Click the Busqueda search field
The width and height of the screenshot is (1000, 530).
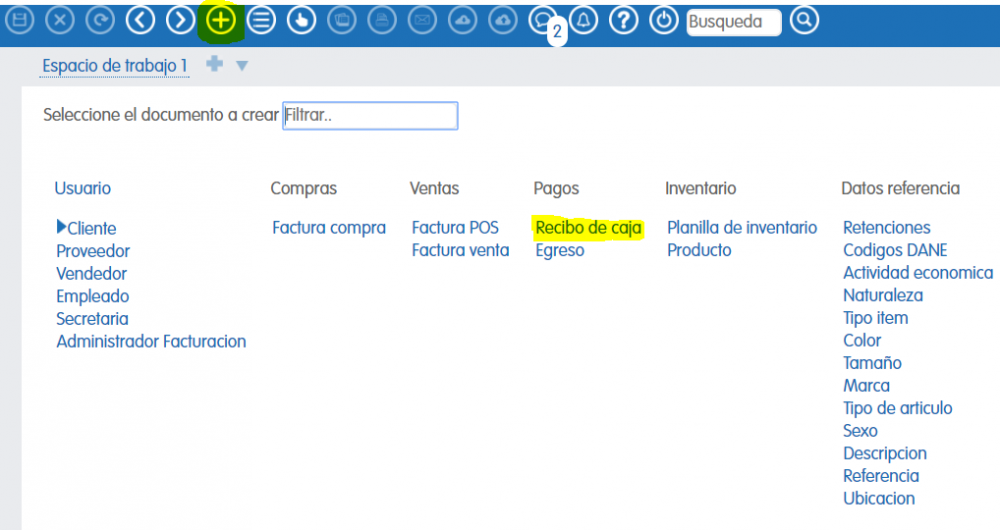click(x=733, y=22)
